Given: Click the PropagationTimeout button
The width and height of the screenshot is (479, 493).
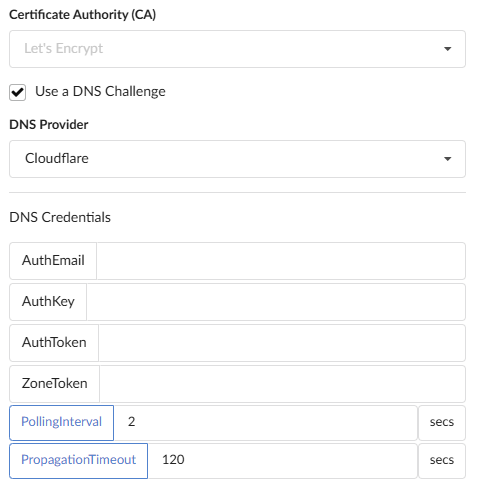Looking at the screenshot, I should (x=79, y=461).
